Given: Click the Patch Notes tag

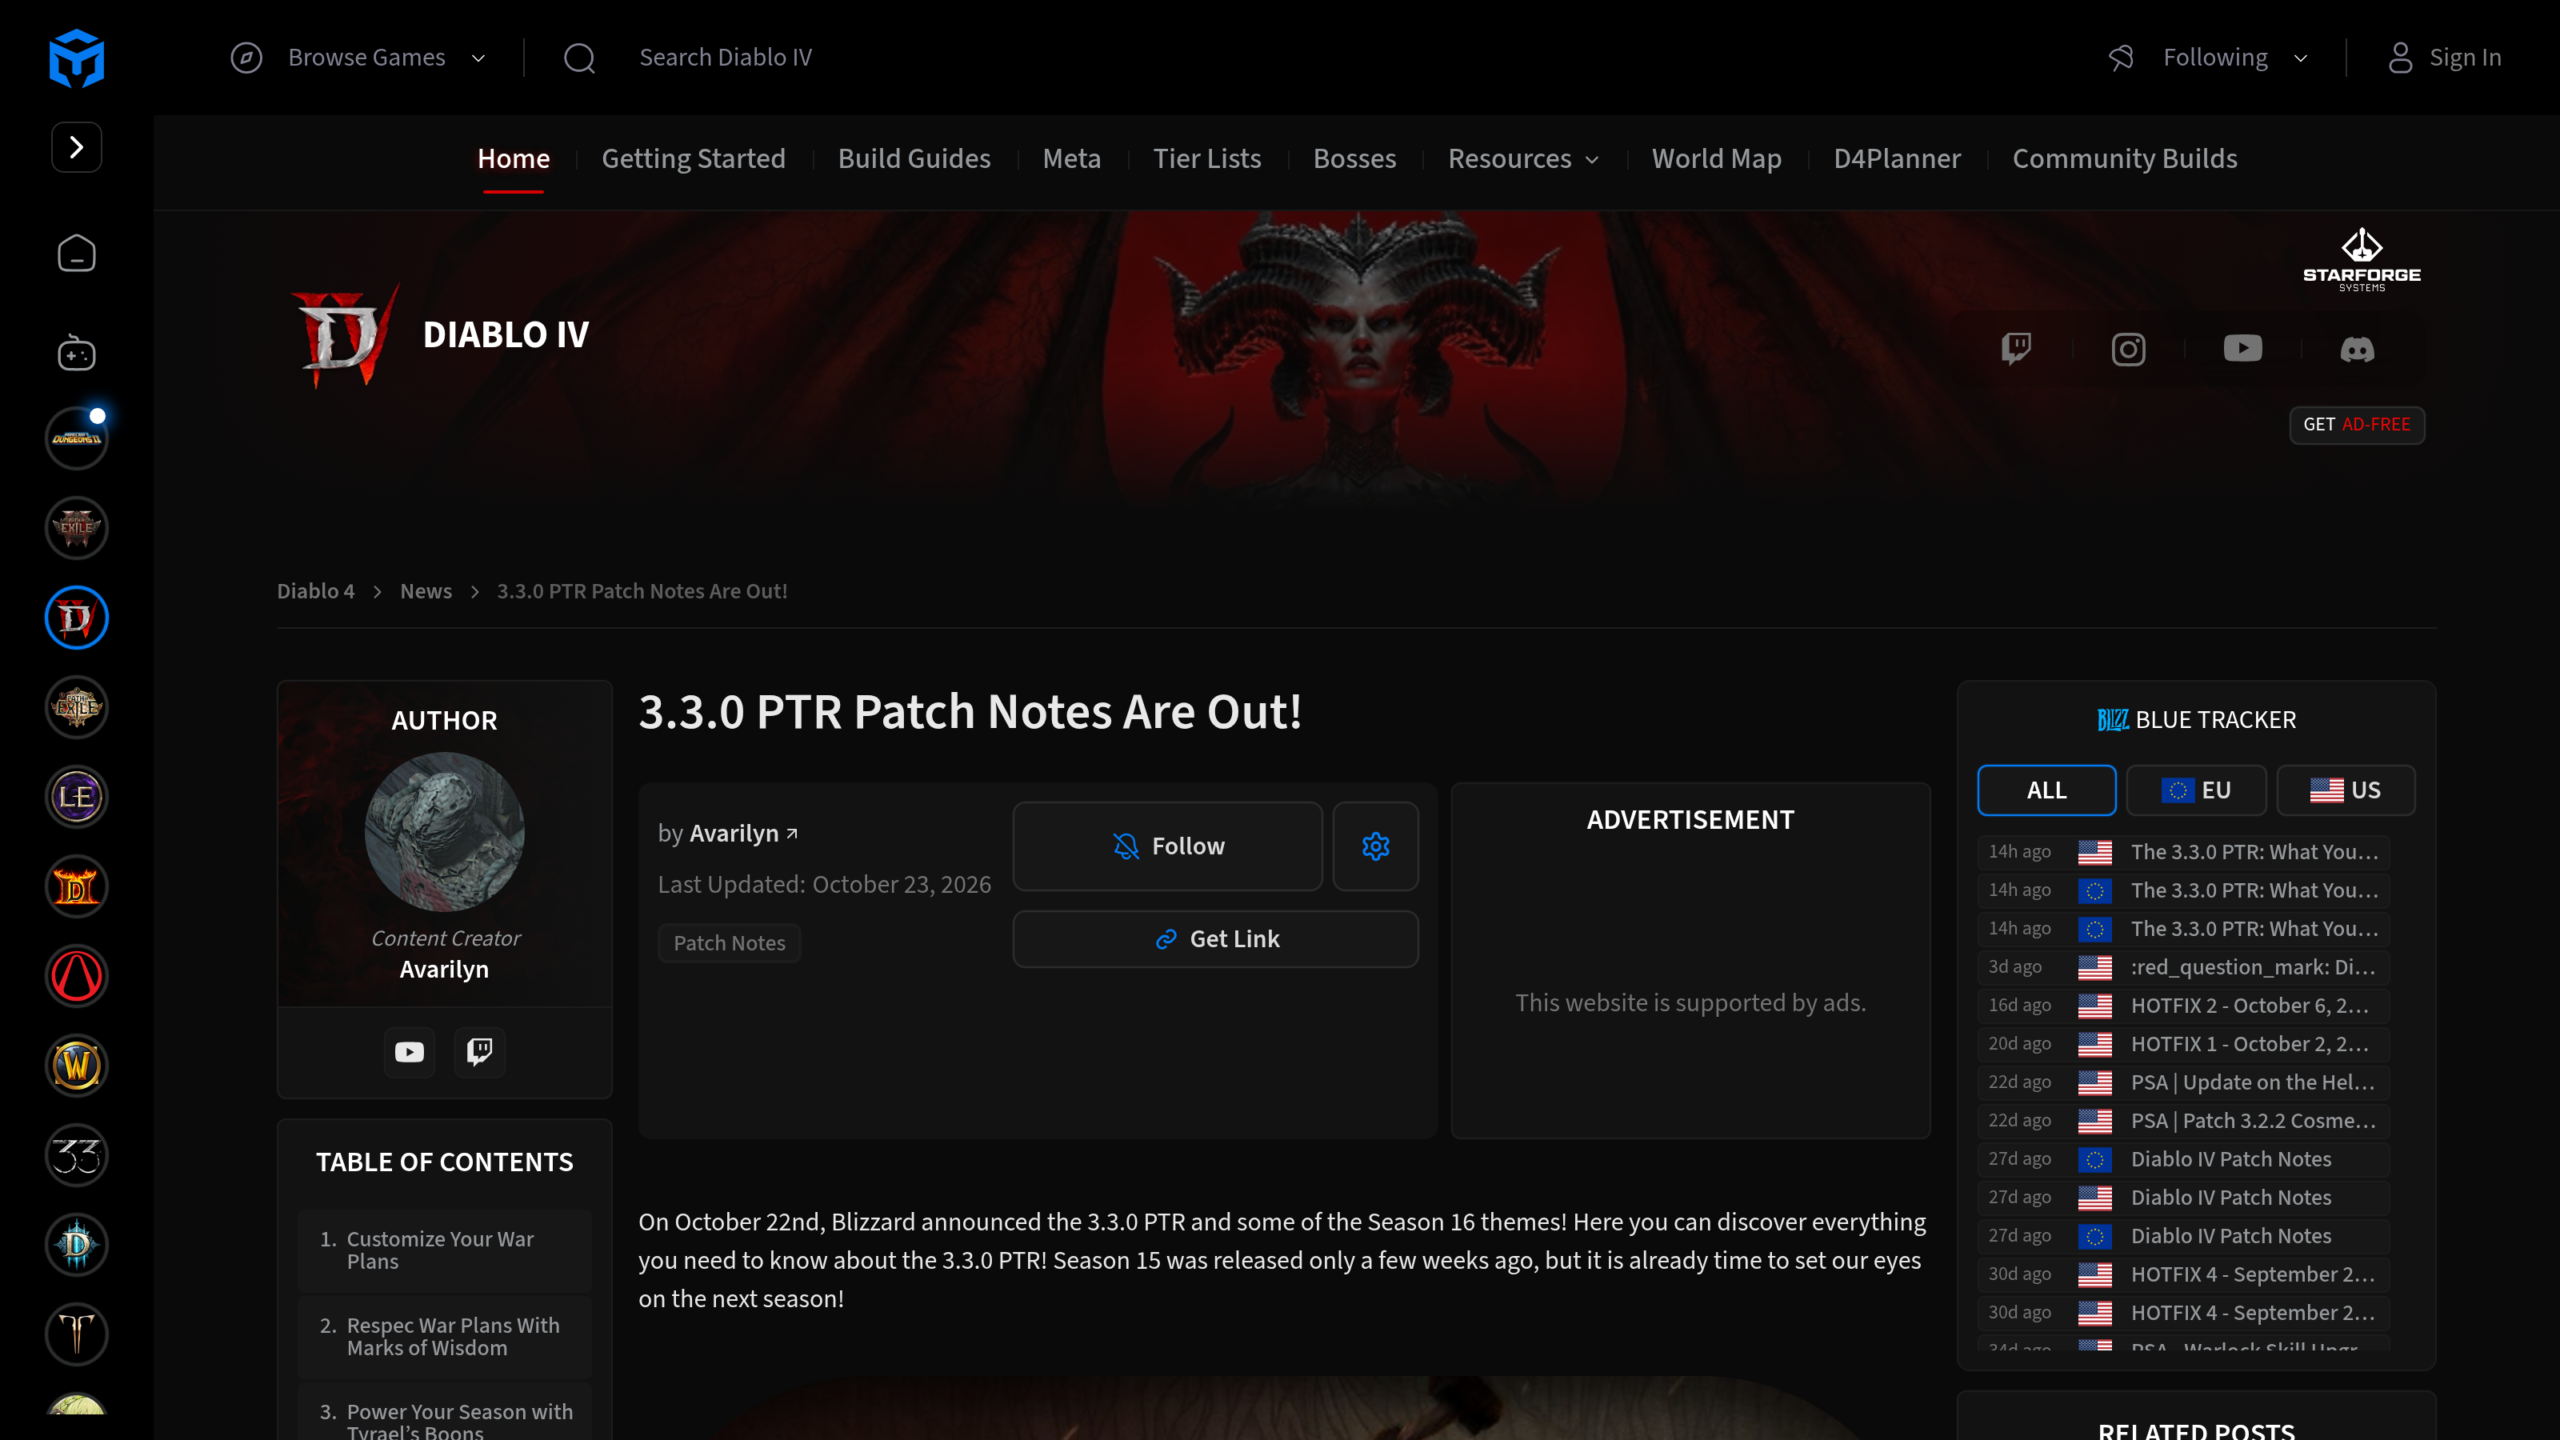Looking at the screenshot, I should 729,943.
